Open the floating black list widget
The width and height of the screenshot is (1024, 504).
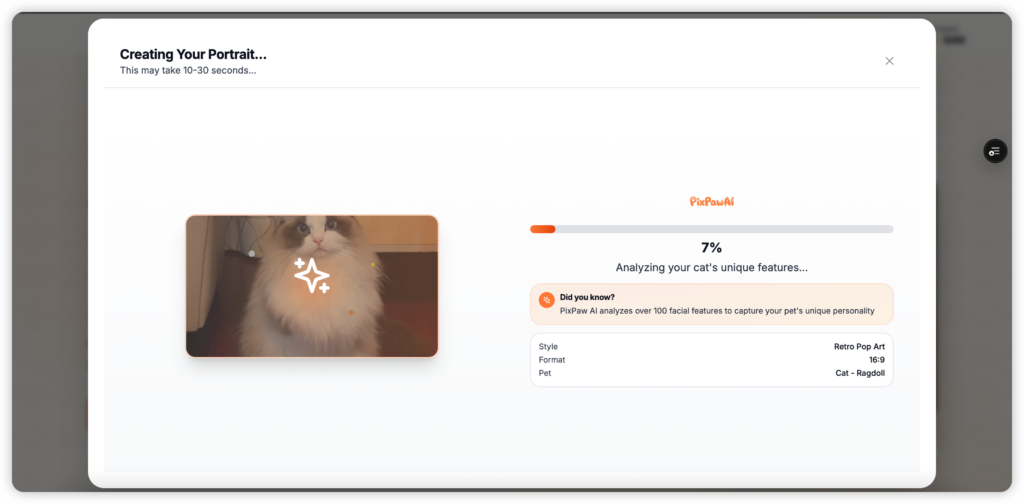point(995,151)
